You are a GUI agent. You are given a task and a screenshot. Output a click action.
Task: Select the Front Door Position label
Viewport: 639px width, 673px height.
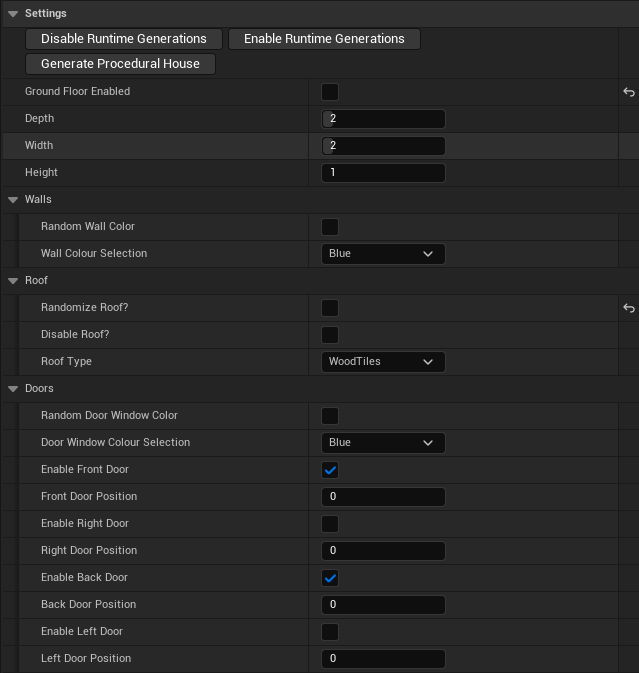coord(89,497)
